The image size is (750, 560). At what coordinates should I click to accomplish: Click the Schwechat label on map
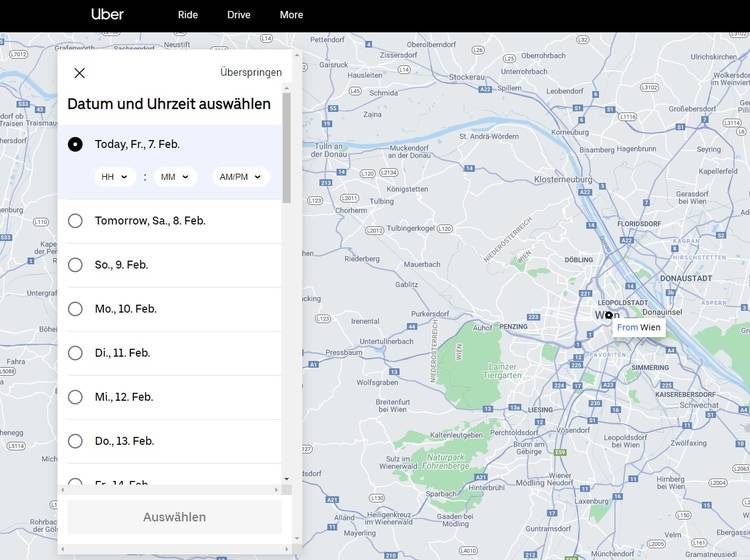click(699, 405)
